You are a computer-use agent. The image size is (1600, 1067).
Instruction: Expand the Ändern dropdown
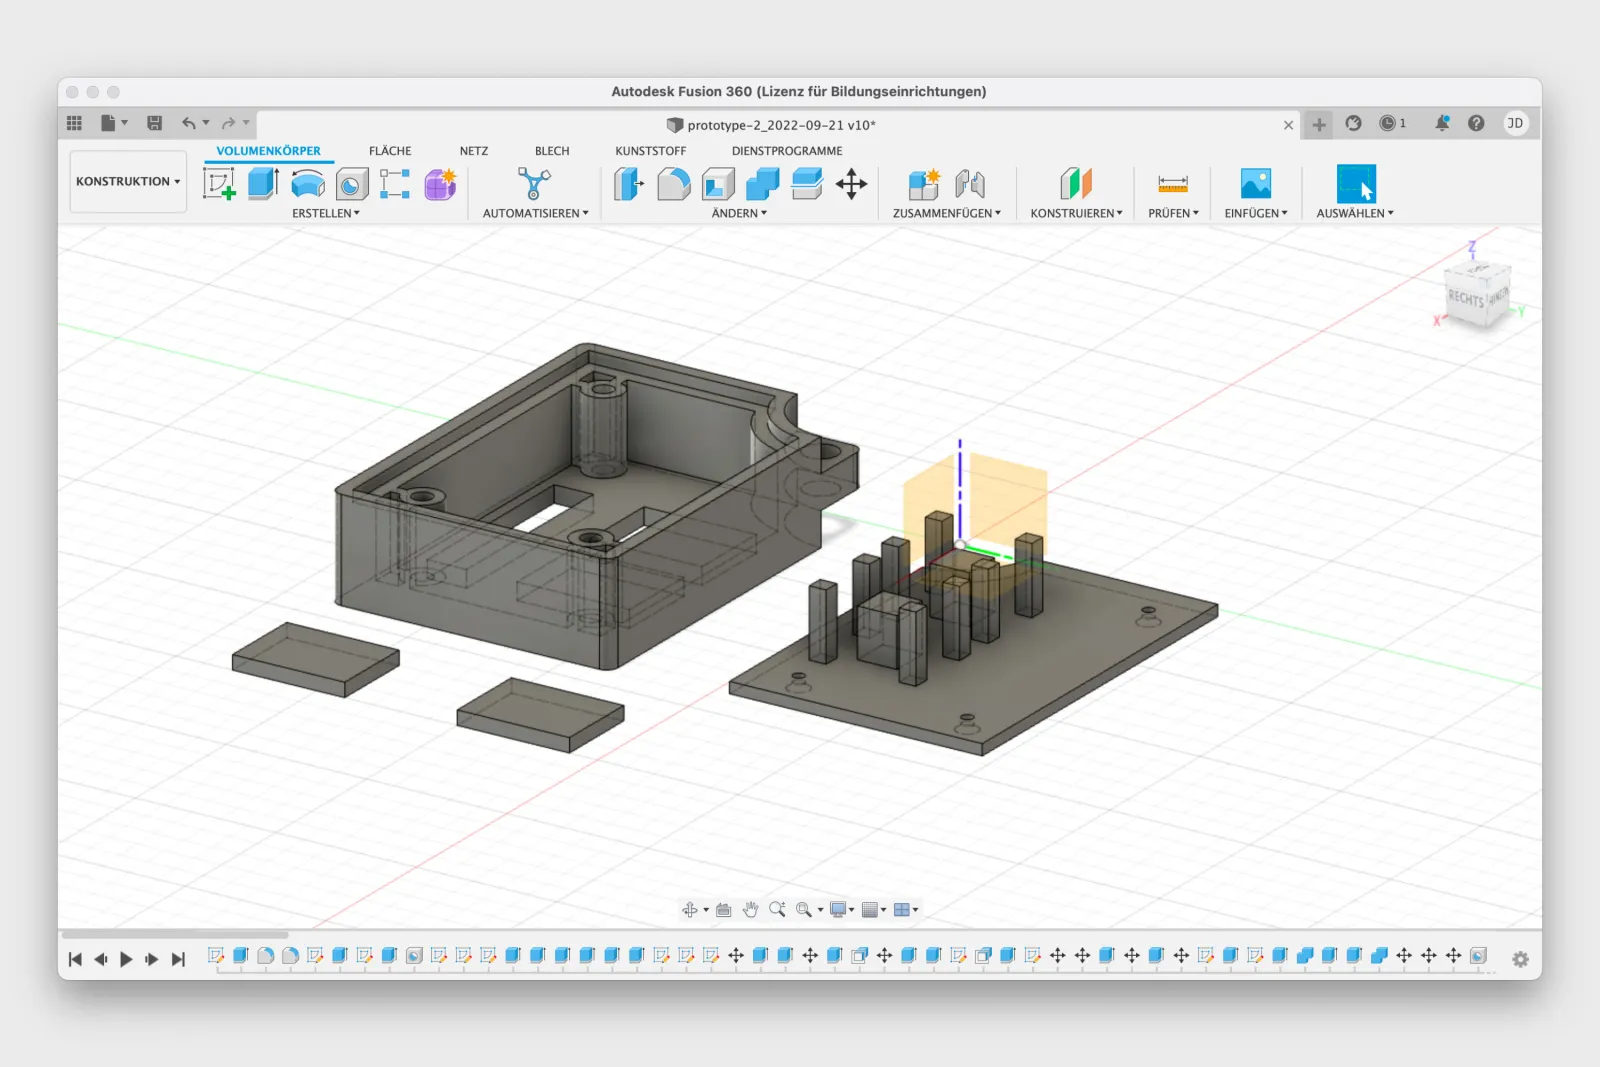pos(739,213)
